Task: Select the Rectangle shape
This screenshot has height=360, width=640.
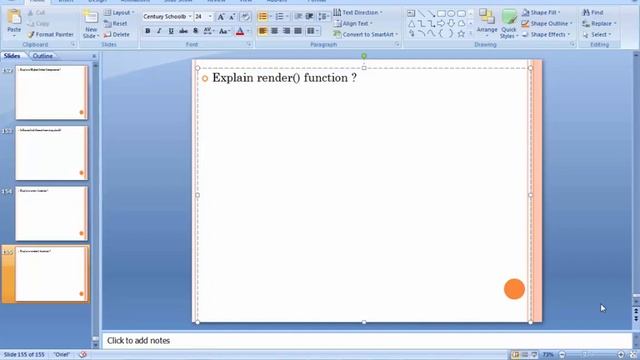Action: [441, 13]
